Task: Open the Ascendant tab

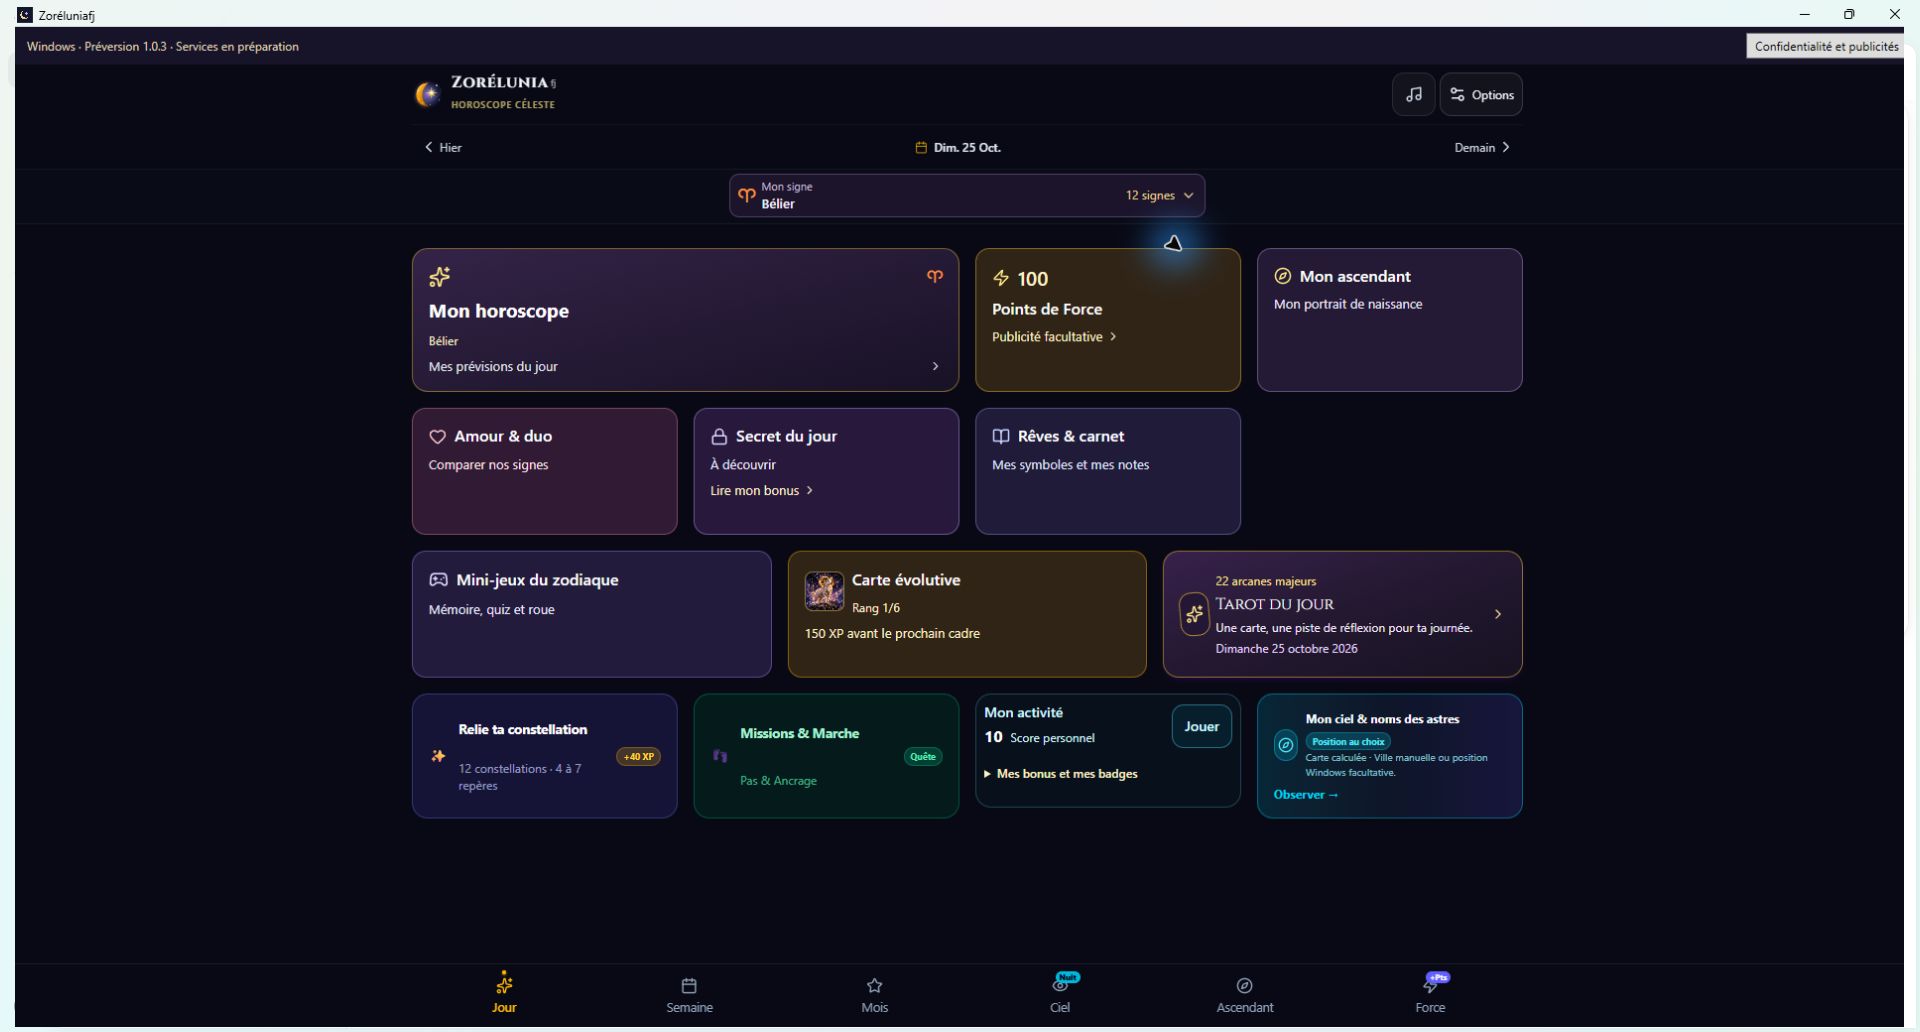Action: coord(1245,994)
